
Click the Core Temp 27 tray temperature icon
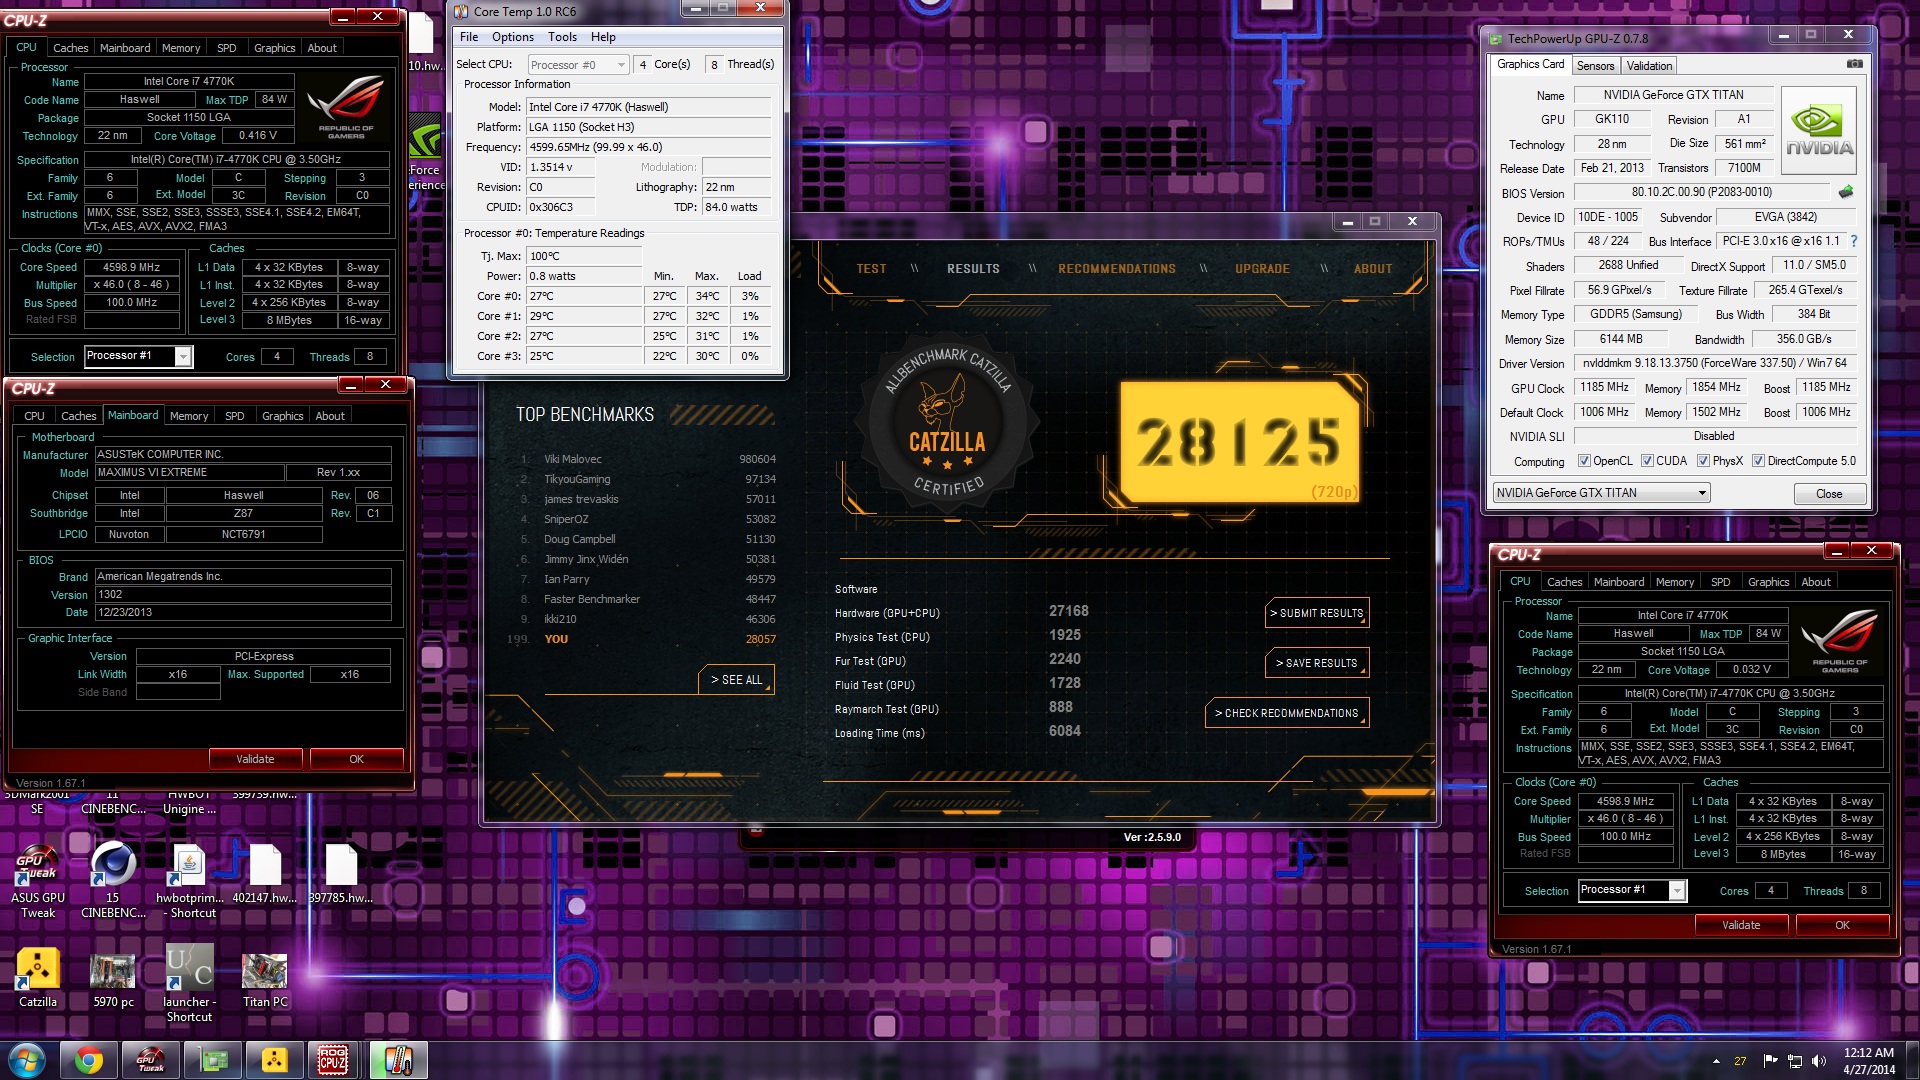tap(1740, 1061)
